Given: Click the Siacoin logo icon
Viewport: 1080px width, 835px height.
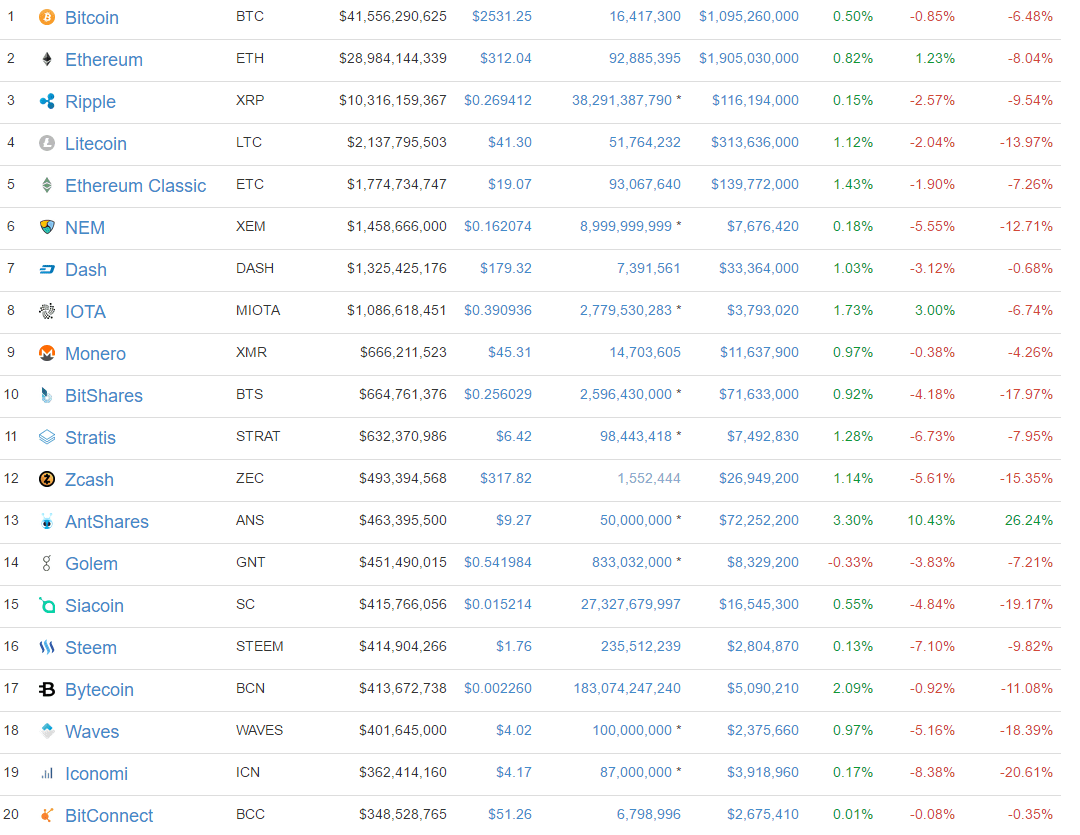Looking at the screenshot, I should click(x=47, y=606).
